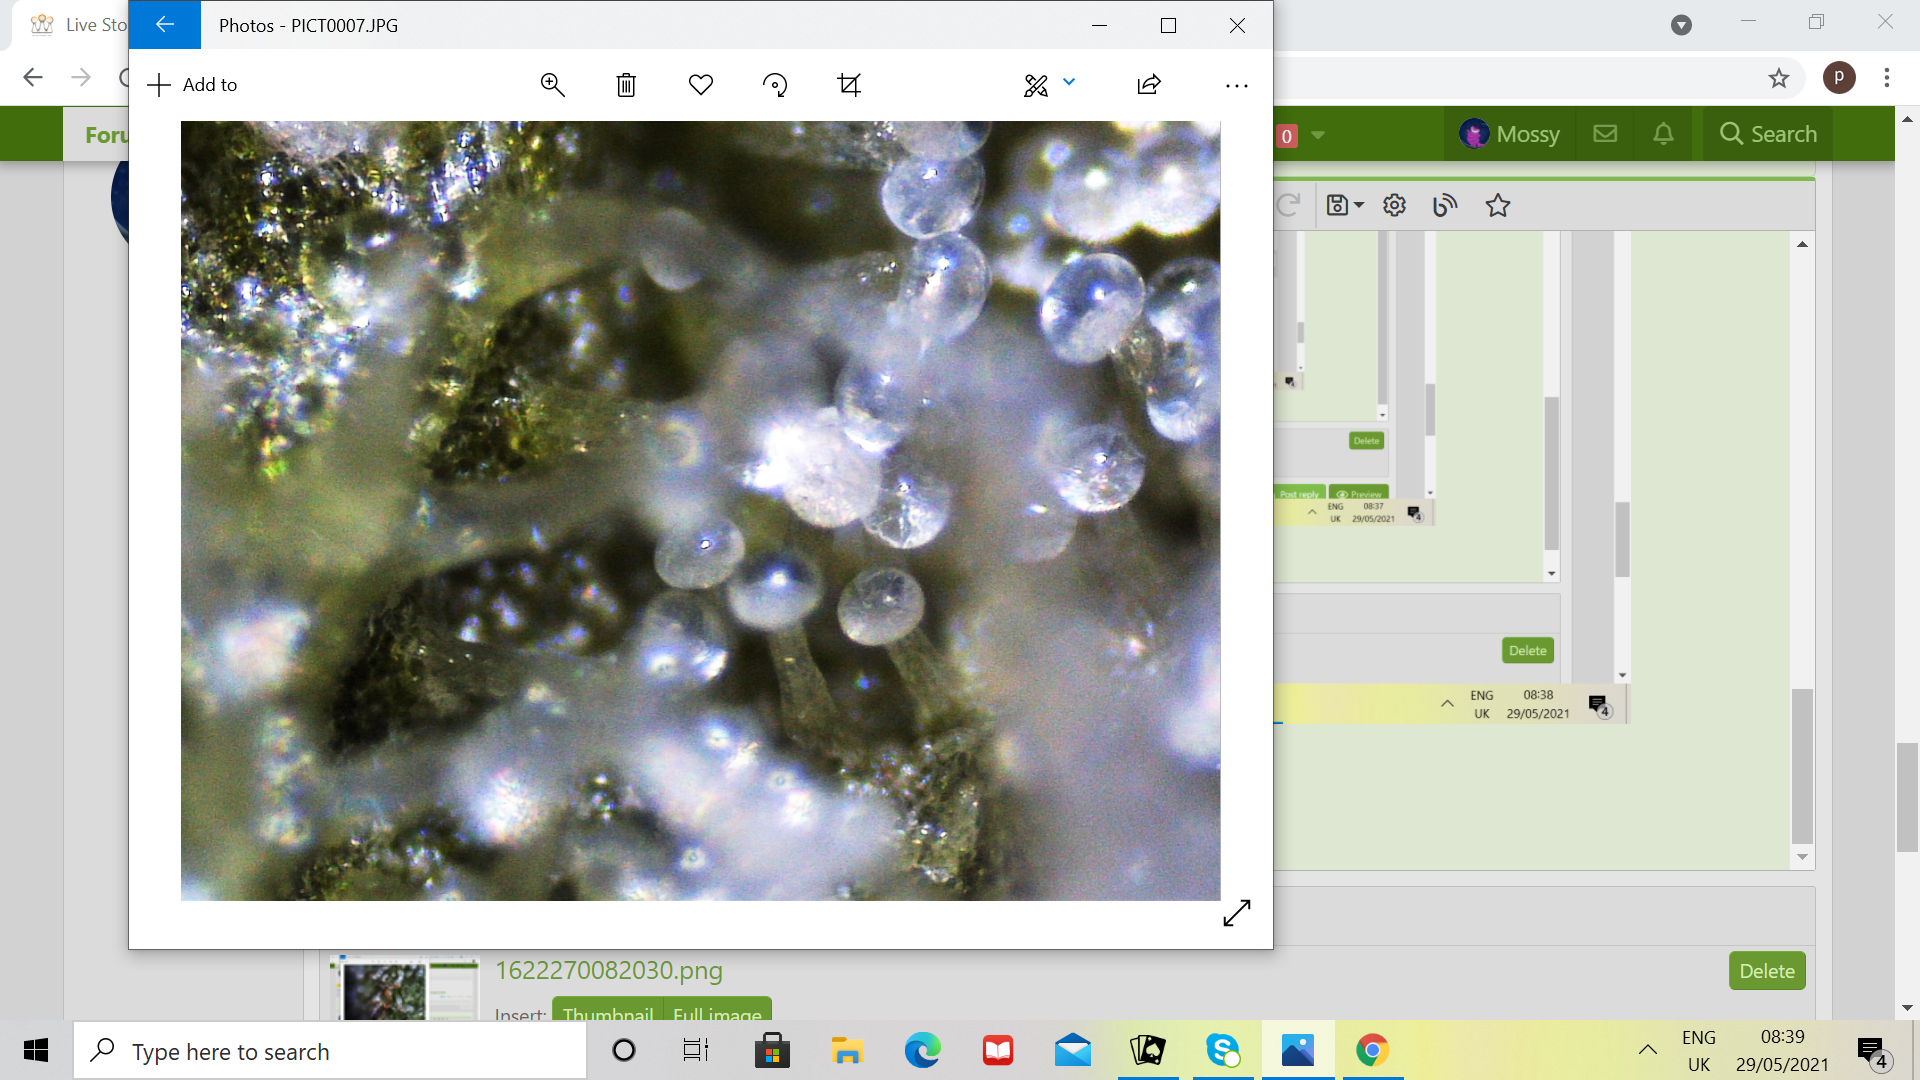Open File Explorer from taskbar
This screenshot has height=1080, width=1920.
tap(847, 1051)
